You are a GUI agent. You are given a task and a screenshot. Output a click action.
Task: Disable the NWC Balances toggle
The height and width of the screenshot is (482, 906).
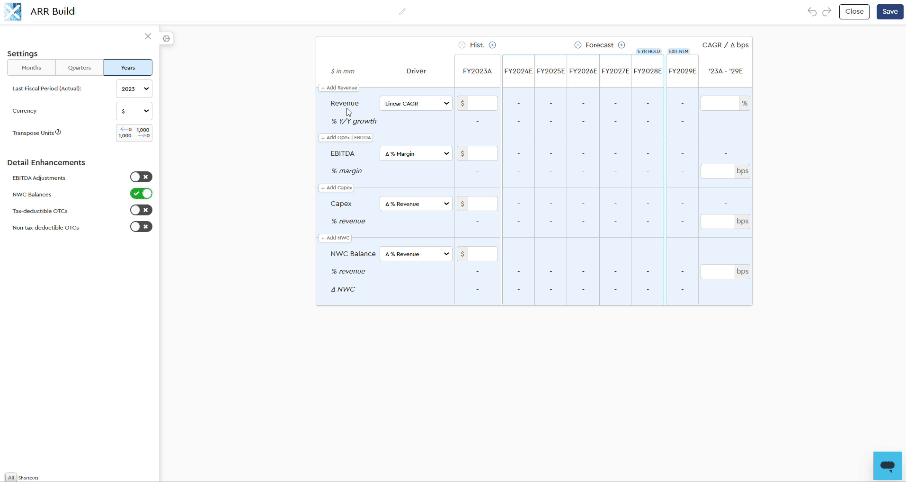[141, 194]
